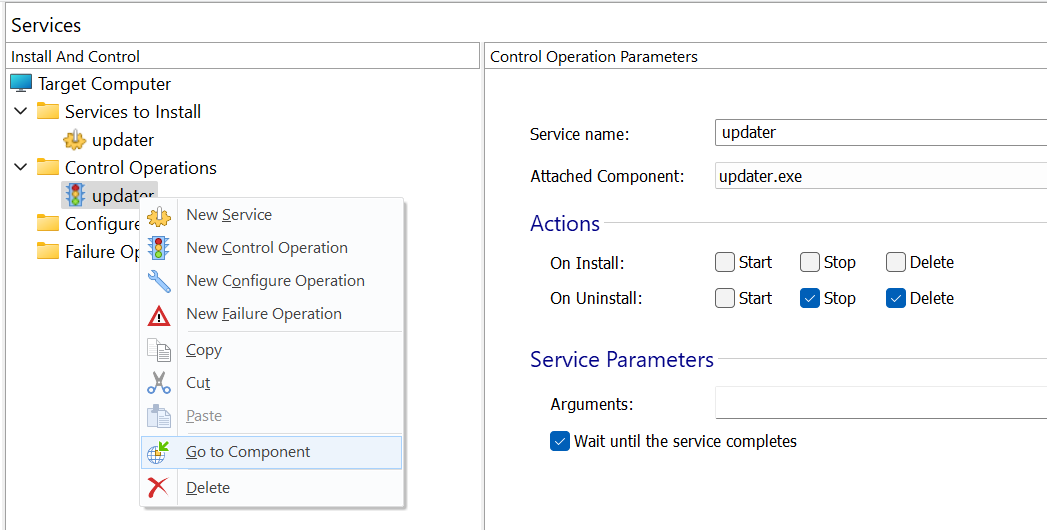This screenshot has height=530, width=1047.
Task: Click the Target Computer monitor icon
Action: (x=21, y=84)
